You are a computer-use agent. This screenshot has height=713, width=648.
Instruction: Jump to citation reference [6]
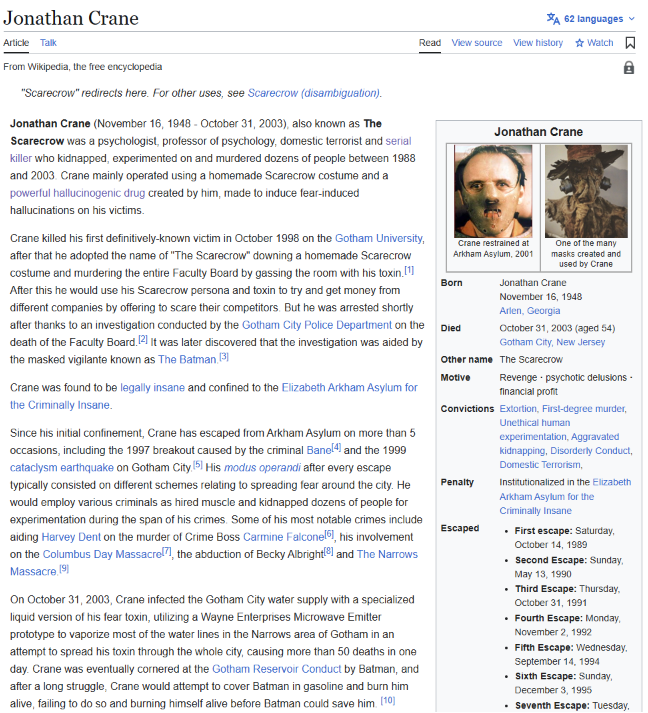click(x=329, y=534)
